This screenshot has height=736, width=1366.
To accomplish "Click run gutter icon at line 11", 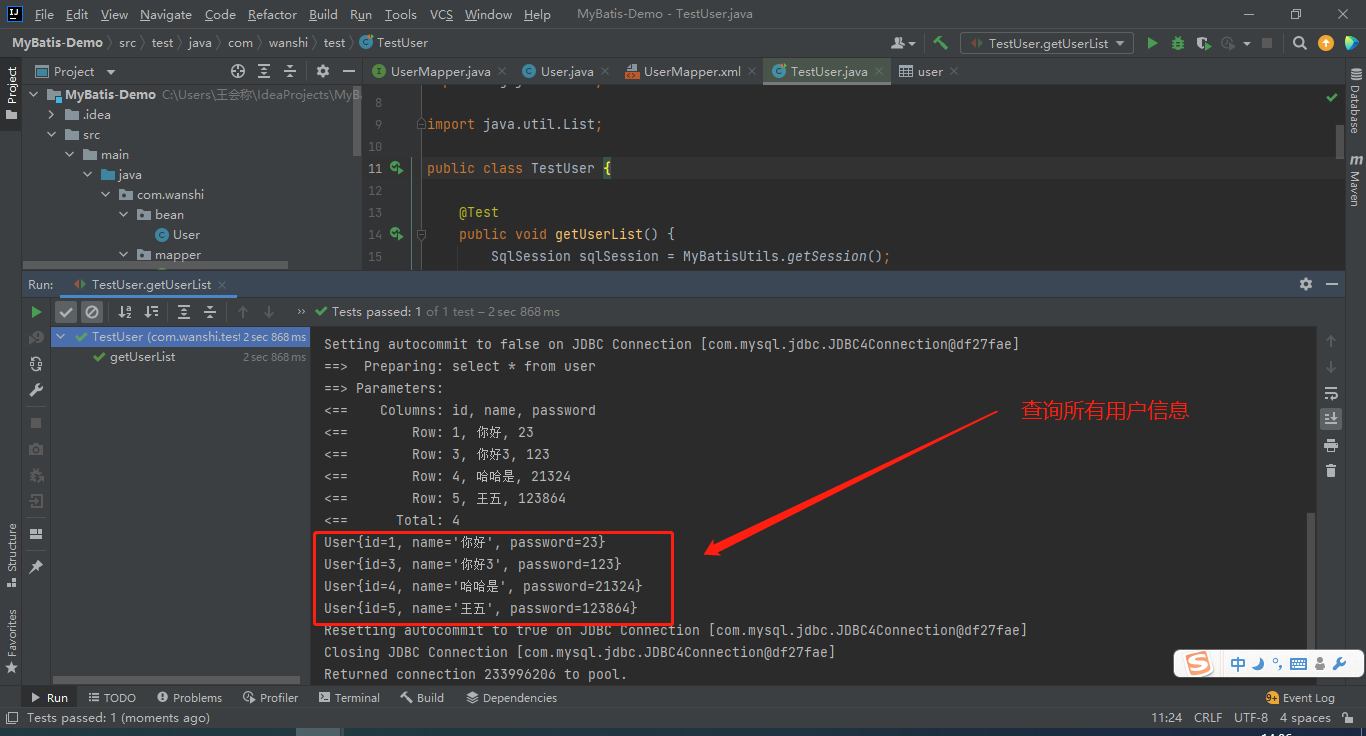I will pyautogui.click(x=397, y=168).
